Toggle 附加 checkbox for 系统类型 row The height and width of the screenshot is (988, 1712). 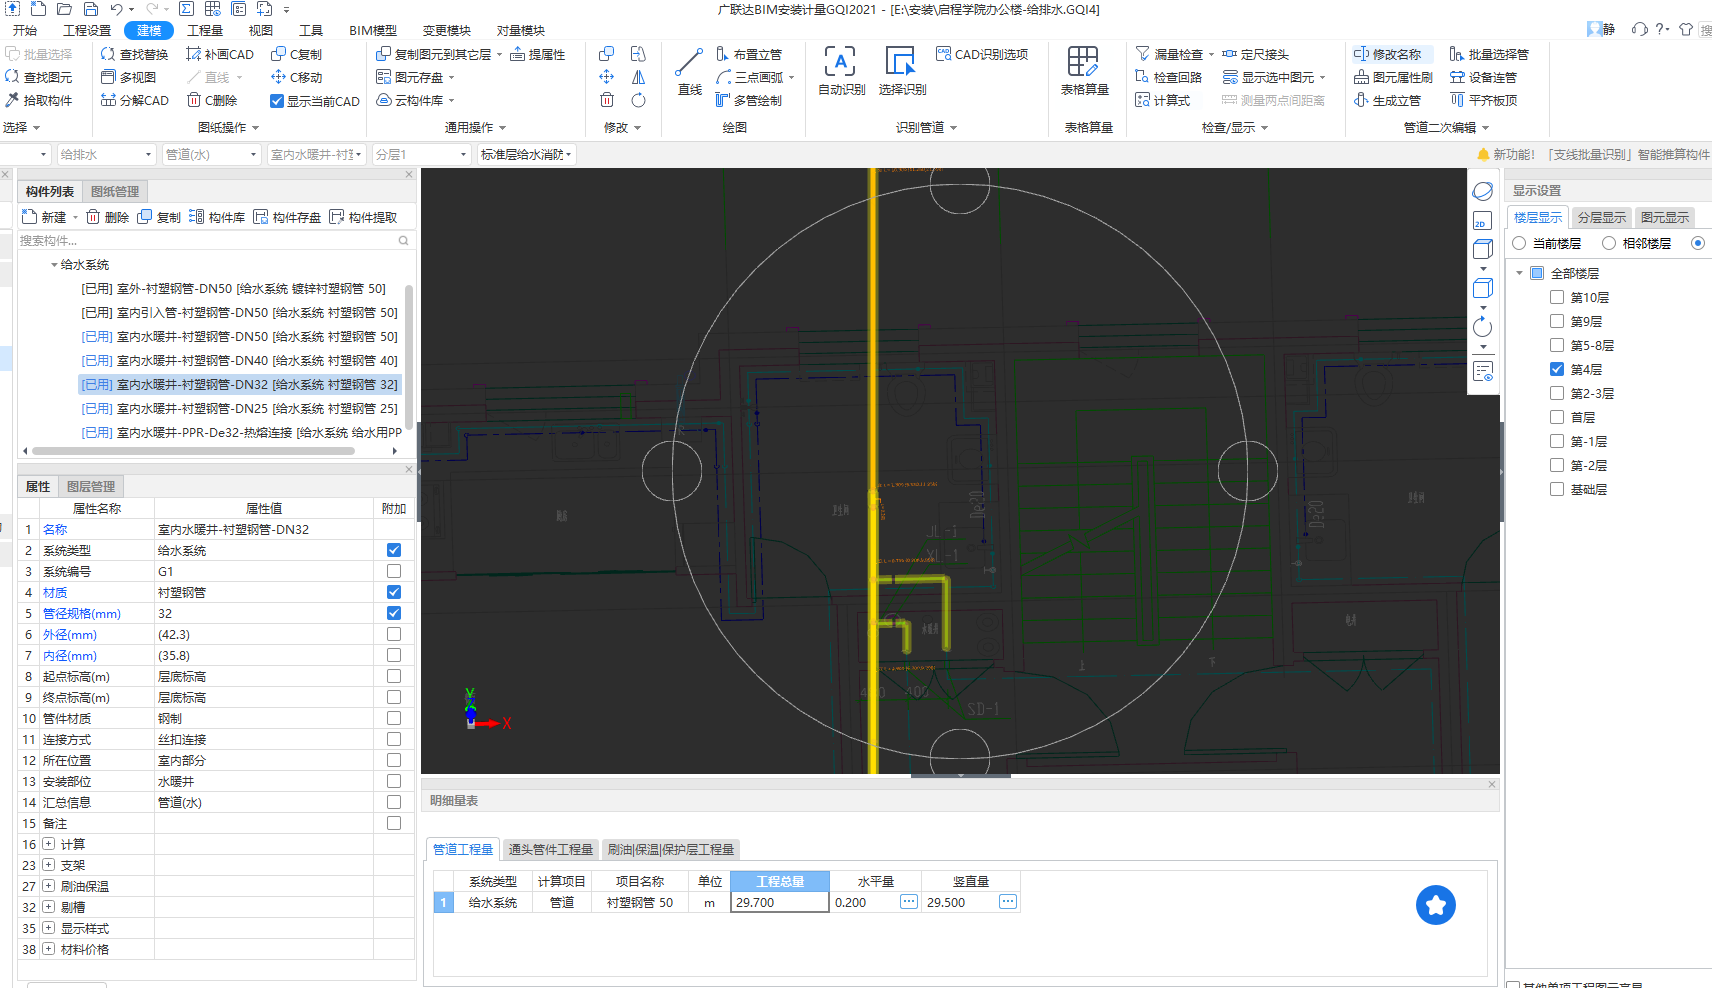coord(394,550)
